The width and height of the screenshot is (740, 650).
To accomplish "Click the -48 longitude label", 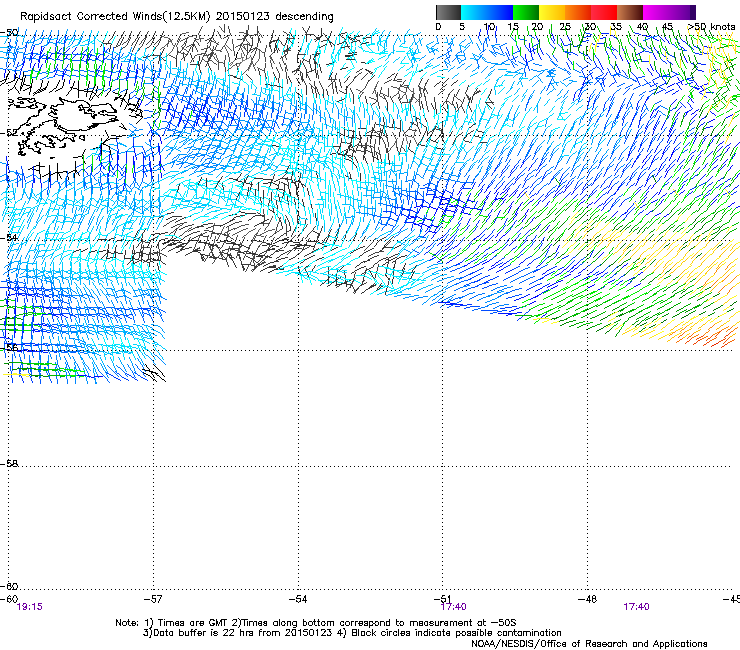I will [x=587, y=599].
